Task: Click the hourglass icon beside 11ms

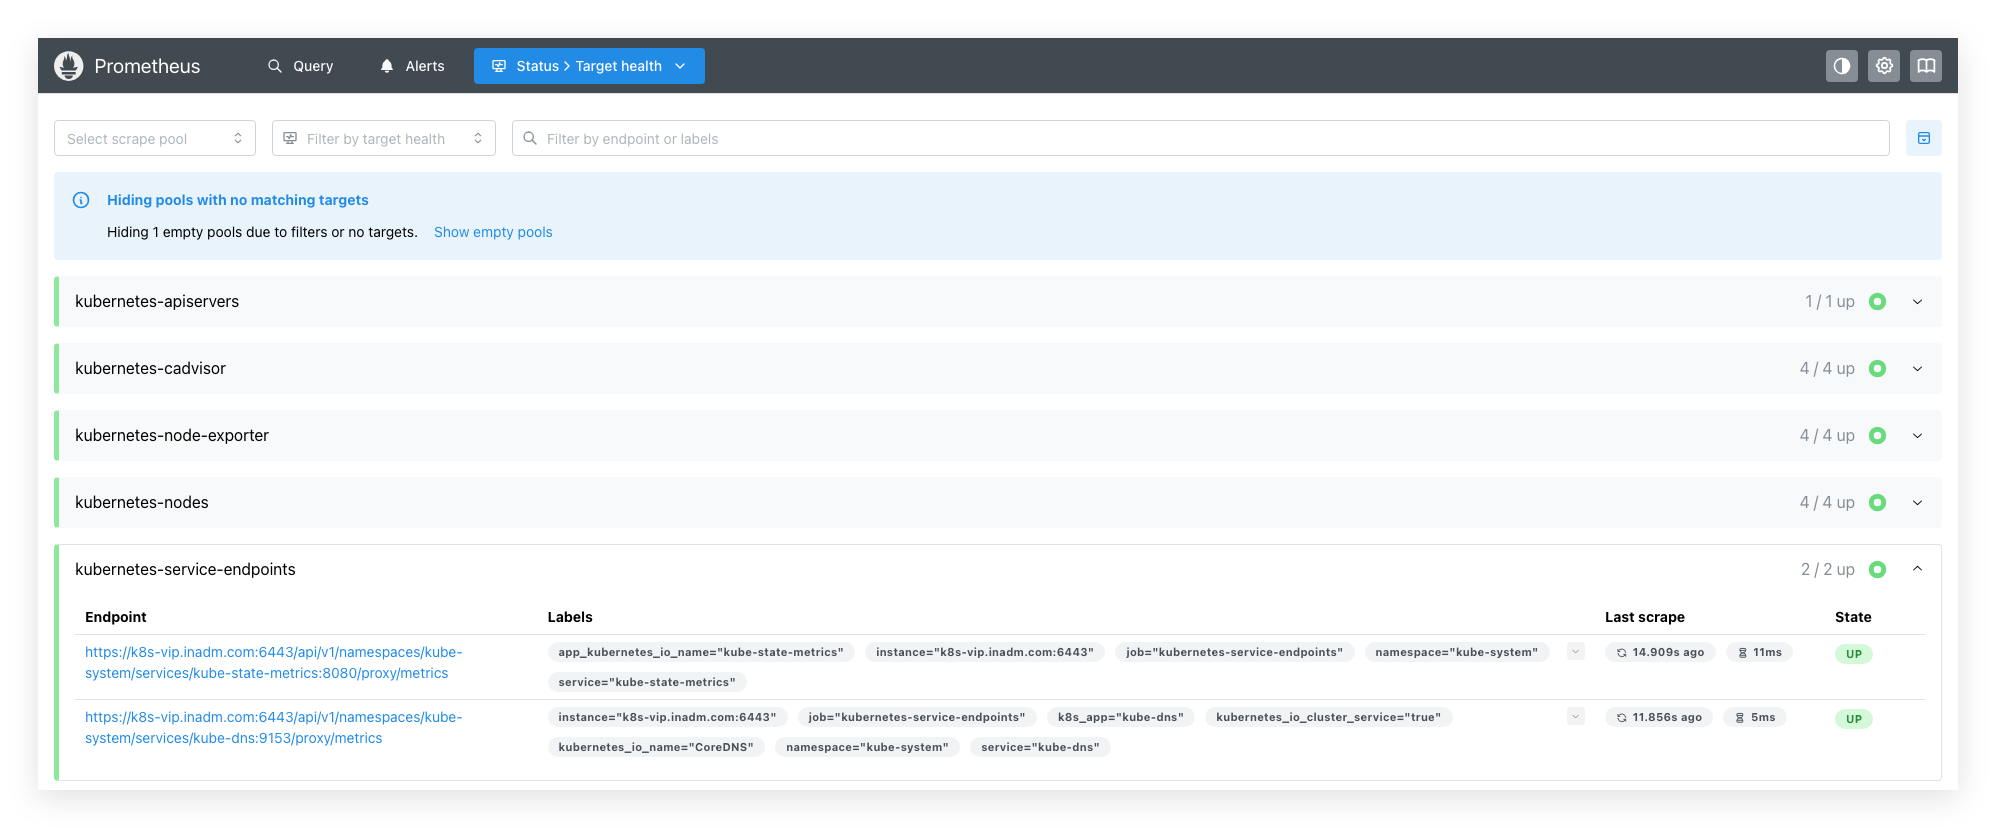Action: [x=1743, y=652]
